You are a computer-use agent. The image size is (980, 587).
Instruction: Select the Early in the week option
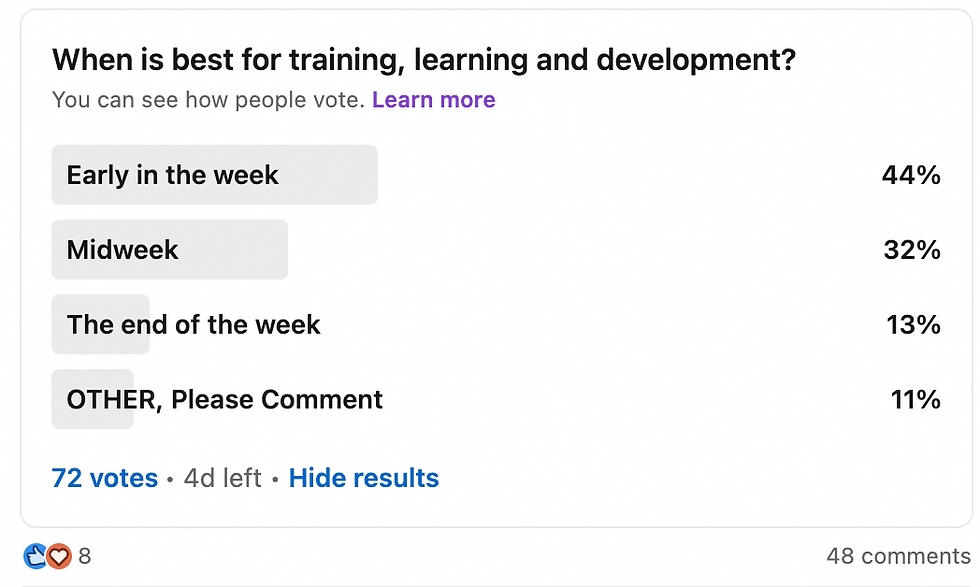pyautogui.click(x=172, y=175)
